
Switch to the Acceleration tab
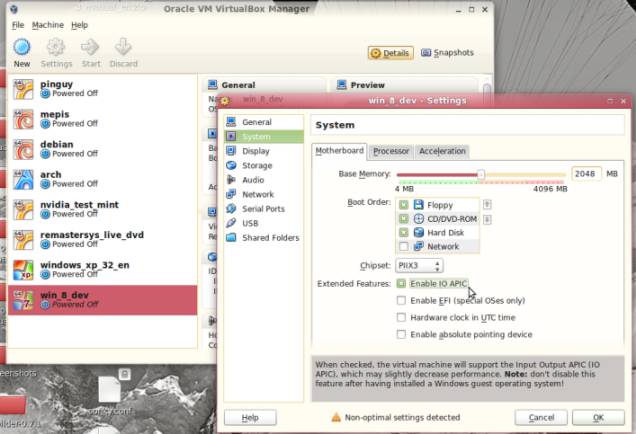[442, 151]
